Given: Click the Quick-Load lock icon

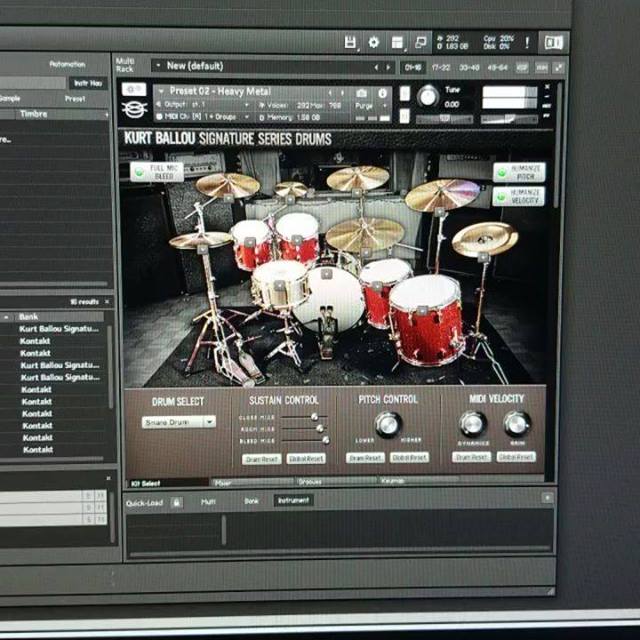Looking at the screenshot, I should coord(177,502).
